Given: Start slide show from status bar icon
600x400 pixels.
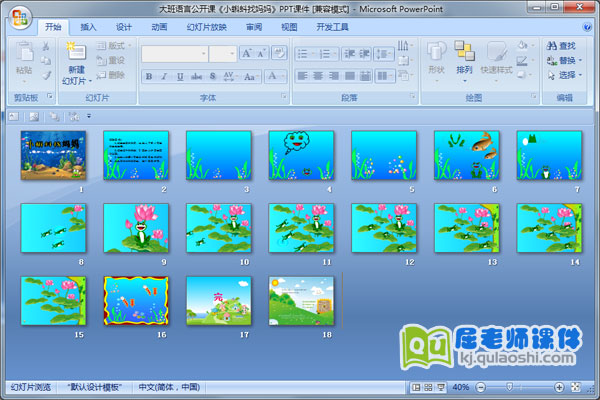Looking at the screenshot, I should pyautogui.click(x=441, y=387).
